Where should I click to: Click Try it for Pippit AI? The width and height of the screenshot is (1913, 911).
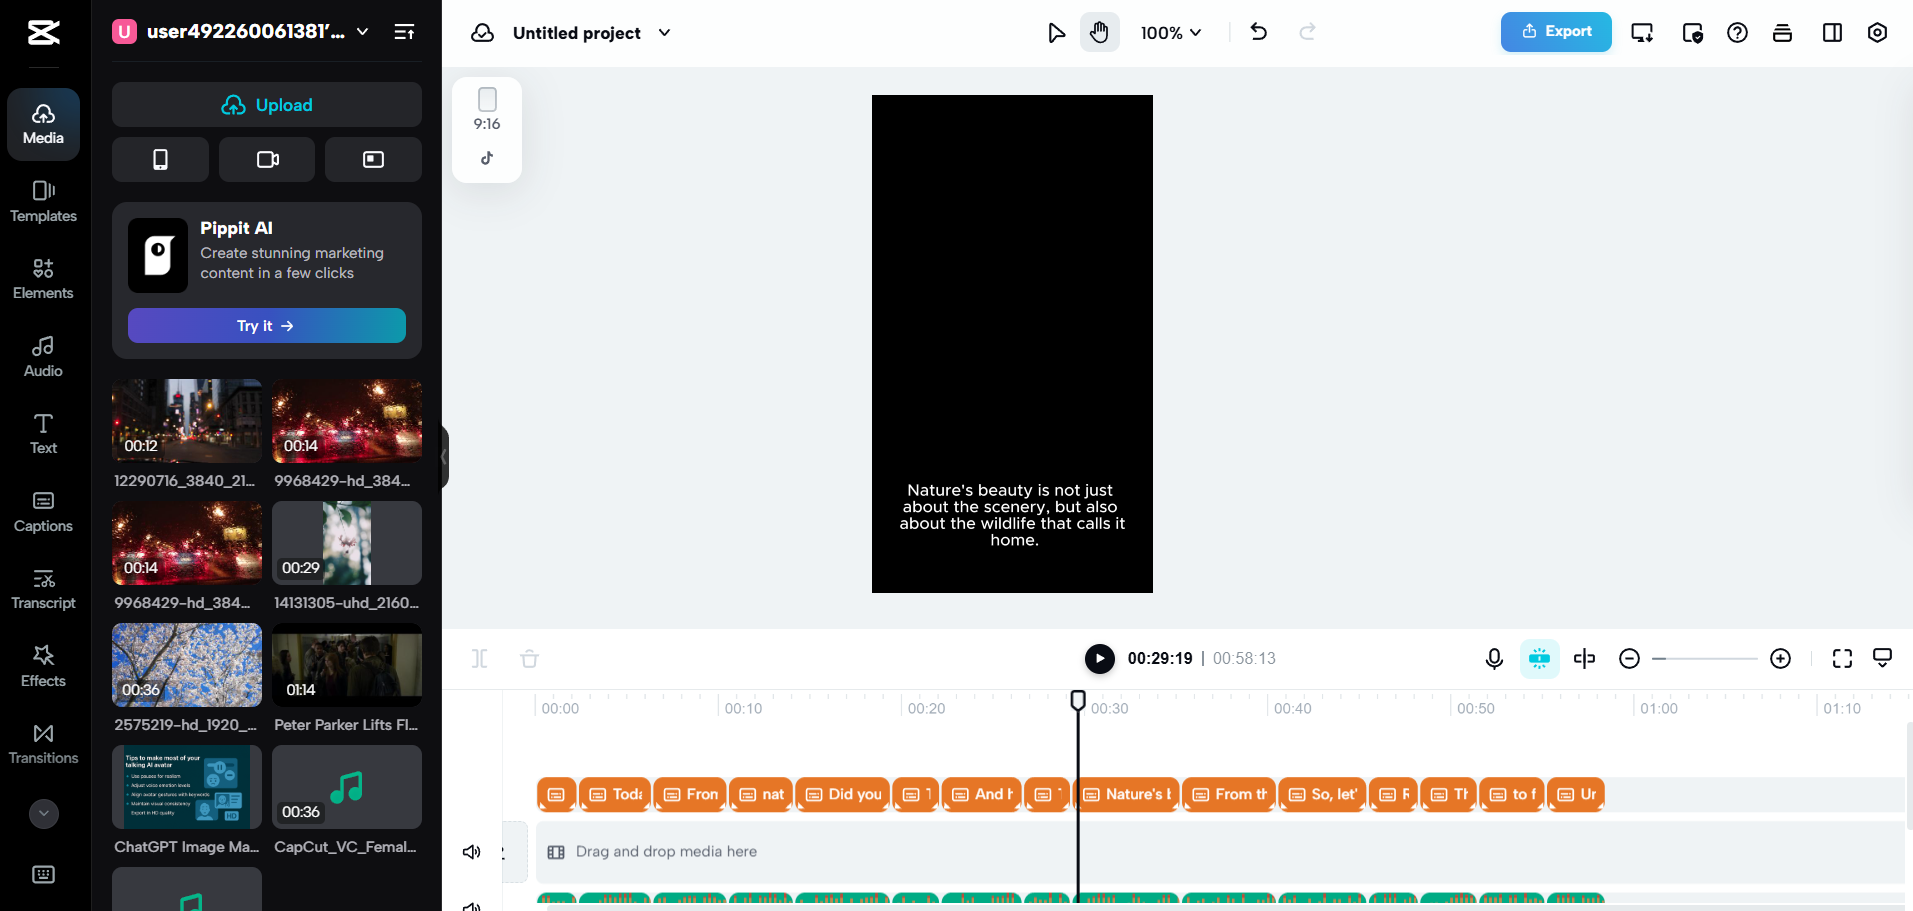pos(265,325)
